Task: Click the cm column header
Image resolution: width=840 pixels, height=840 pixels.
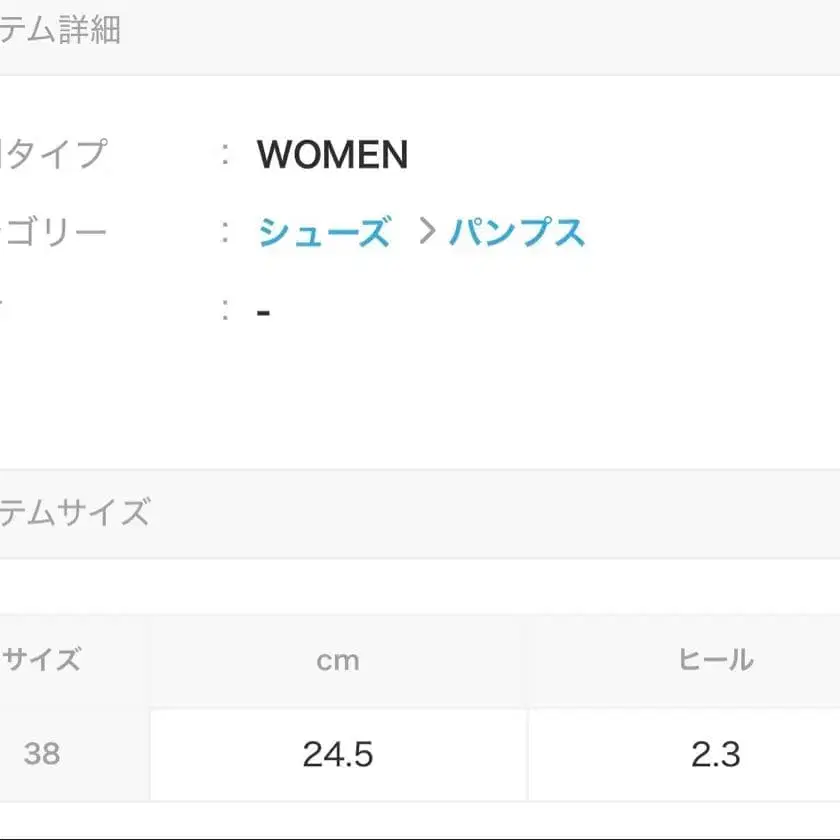Action: click(x=338, y=661)
